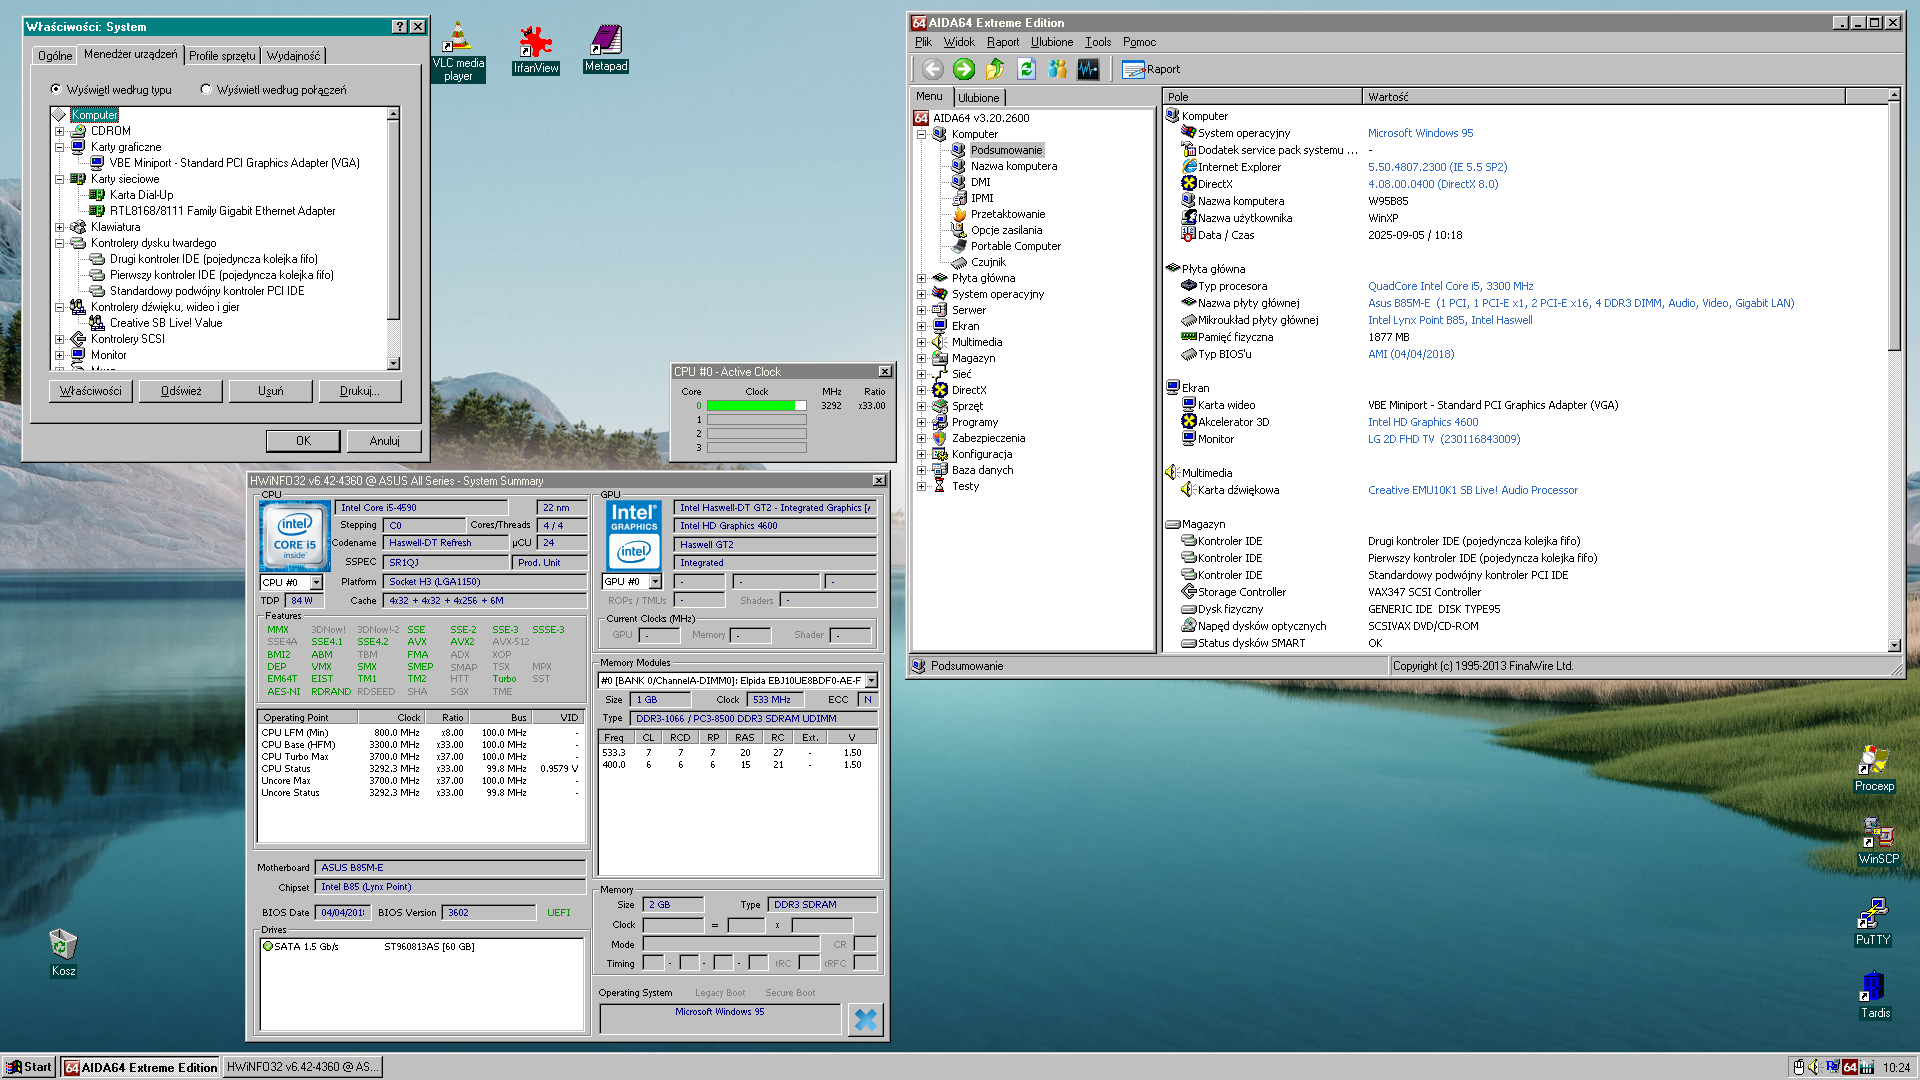Viewport: 1920px width, 1080px height.
Task: Collapse Karty sieciowe node in device manager
Action: pyautogui.click(x=59, y=179)
